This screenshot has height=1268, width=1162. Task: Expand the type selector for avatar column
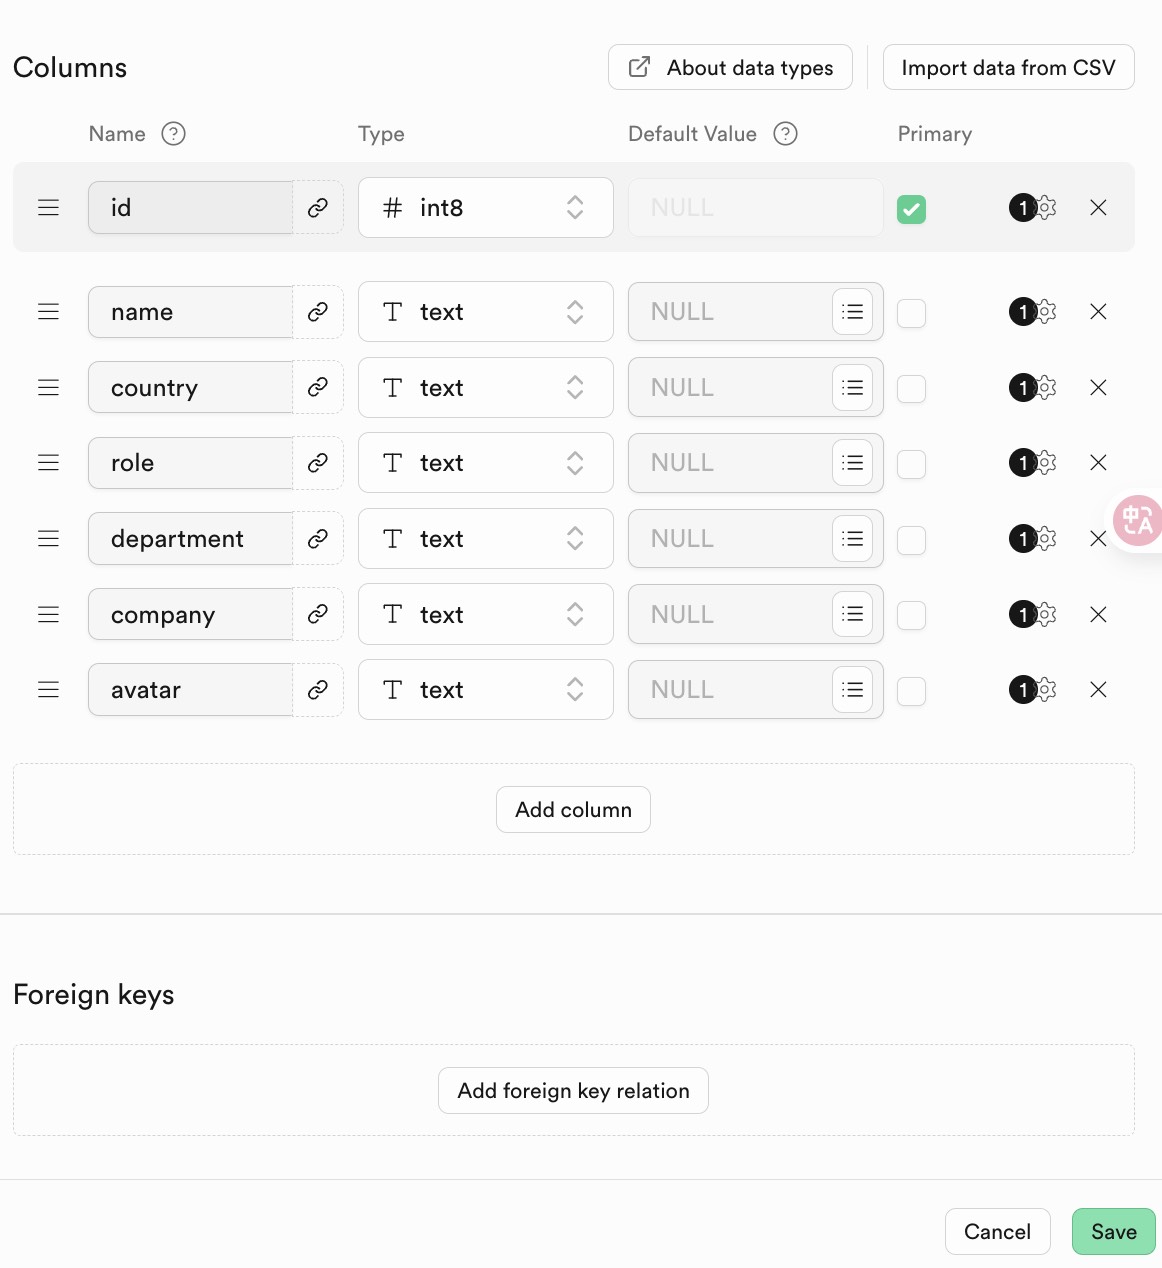tap(485, 690)
